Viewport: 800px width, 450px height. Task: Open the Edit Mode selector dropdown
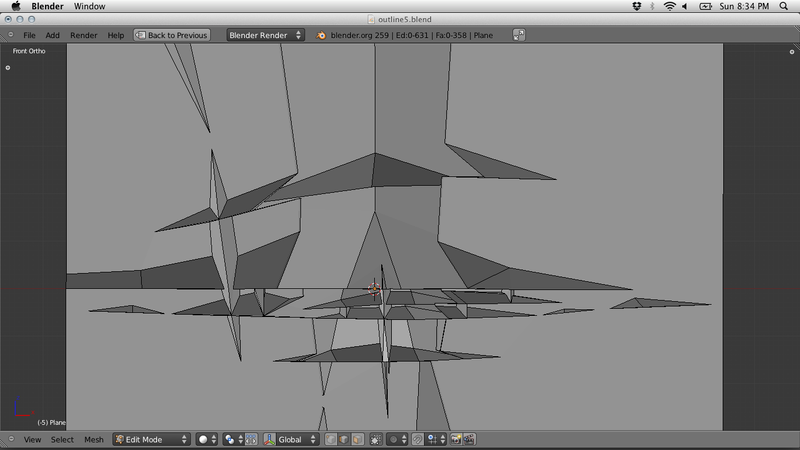152,439
